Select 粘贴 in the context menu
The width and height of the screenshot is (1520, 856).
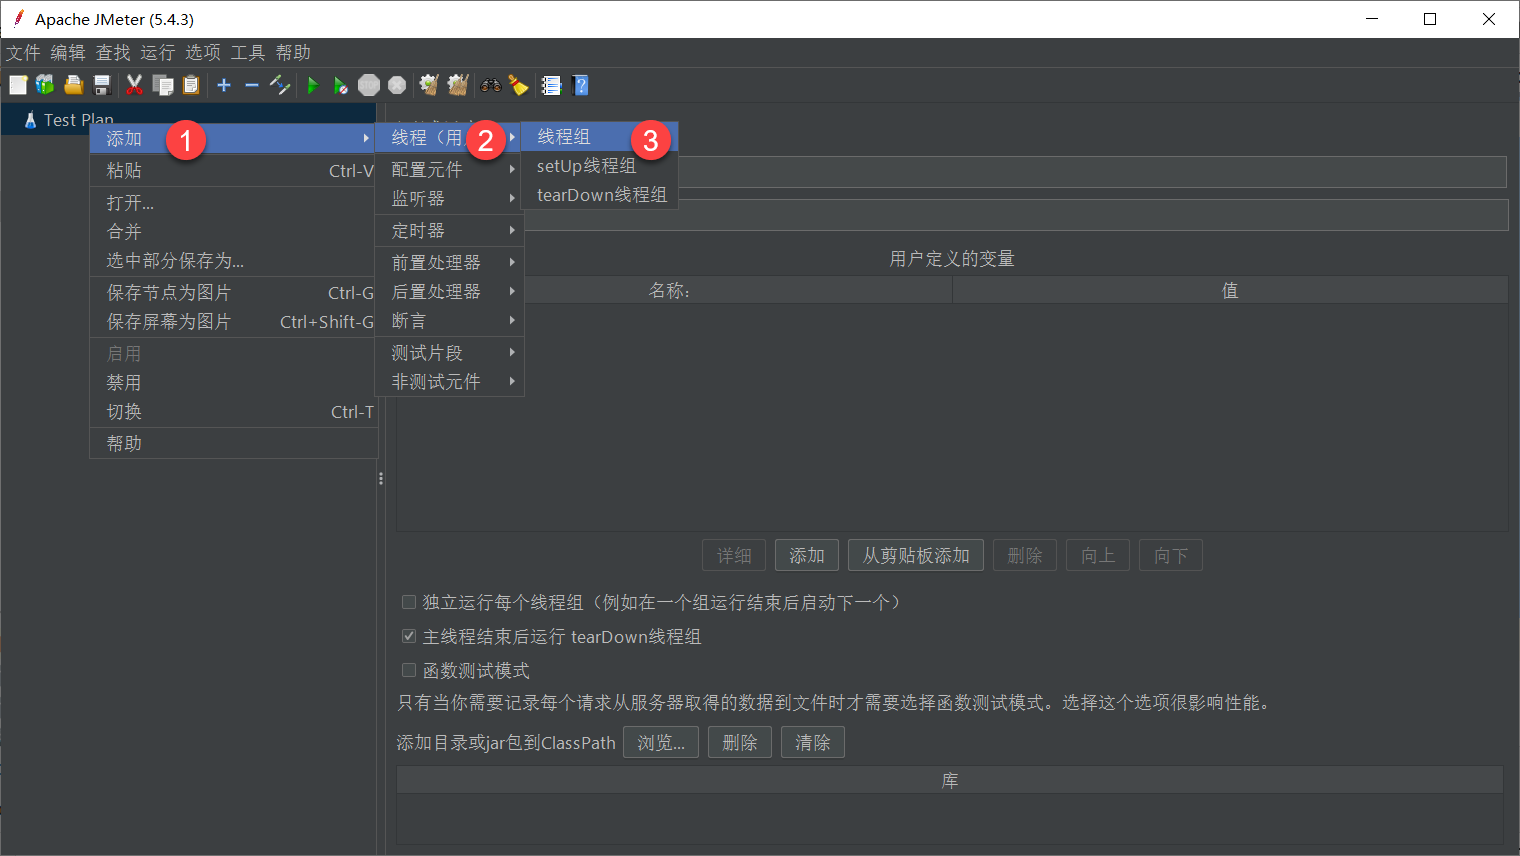(x=233, y=170)
